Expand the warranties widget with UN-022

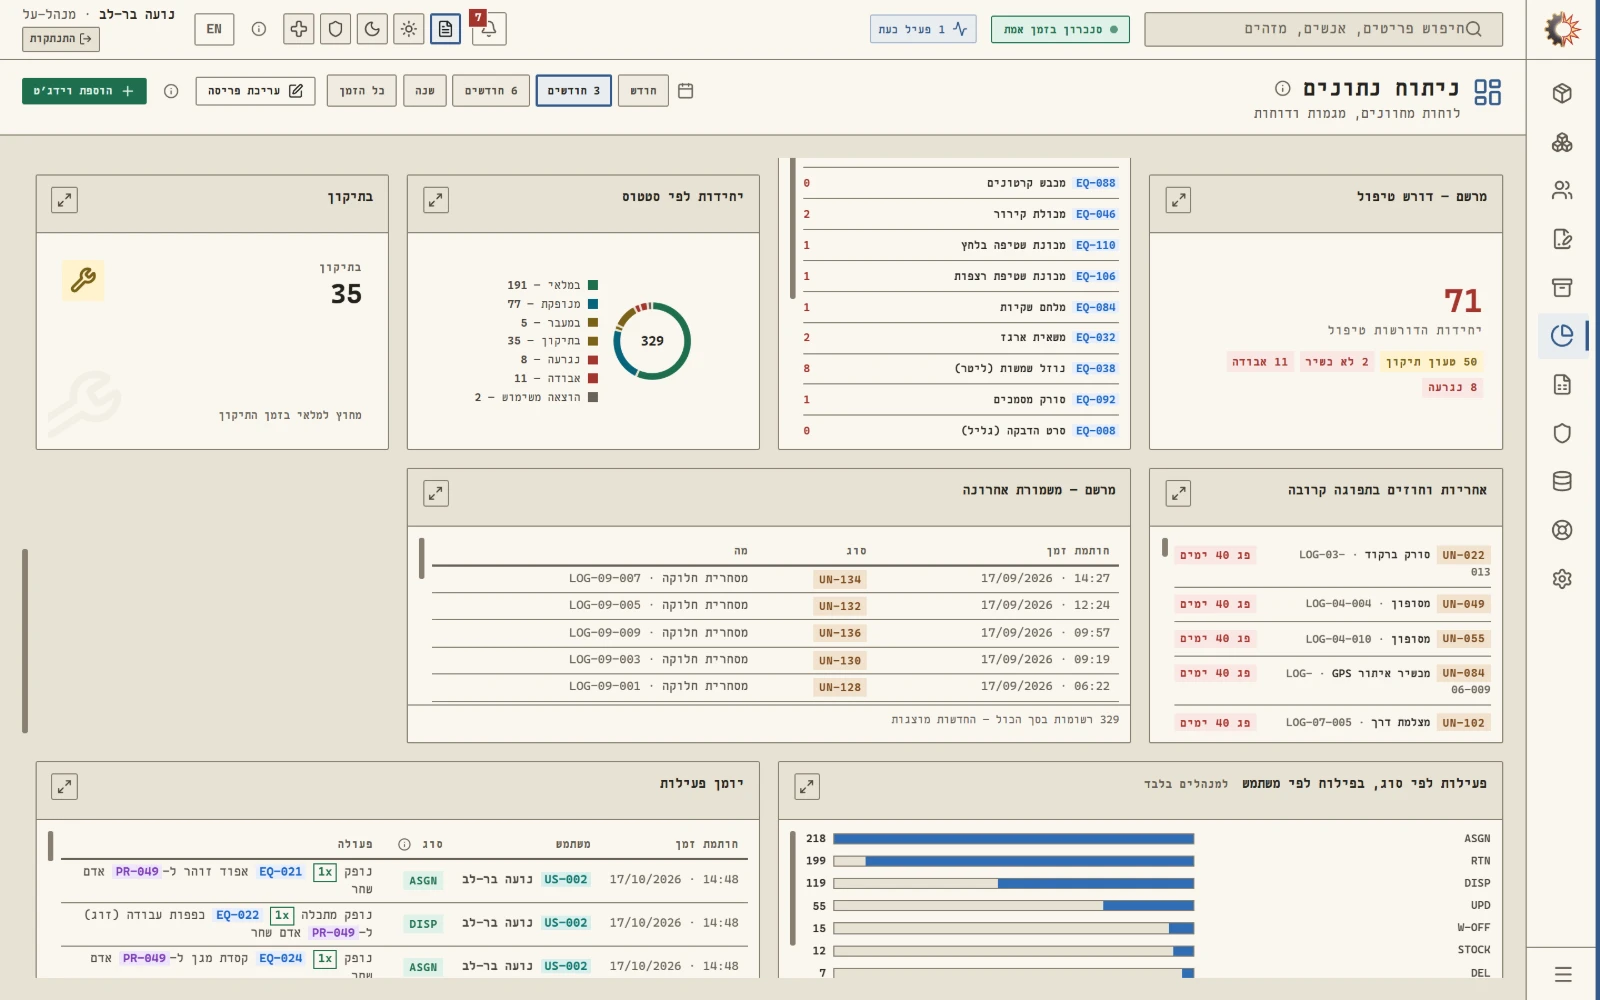[1179, 493]
